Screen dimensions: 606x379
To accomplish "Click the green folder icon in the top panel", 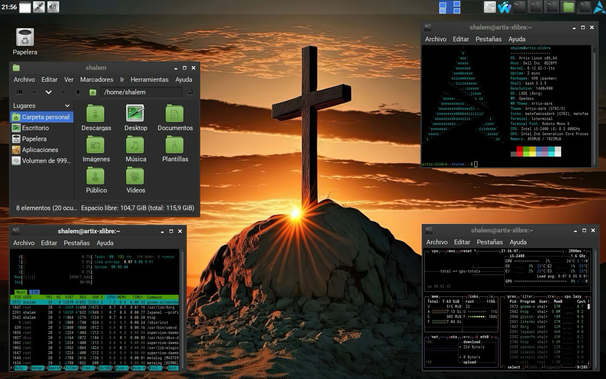I will tap(569, 7).
